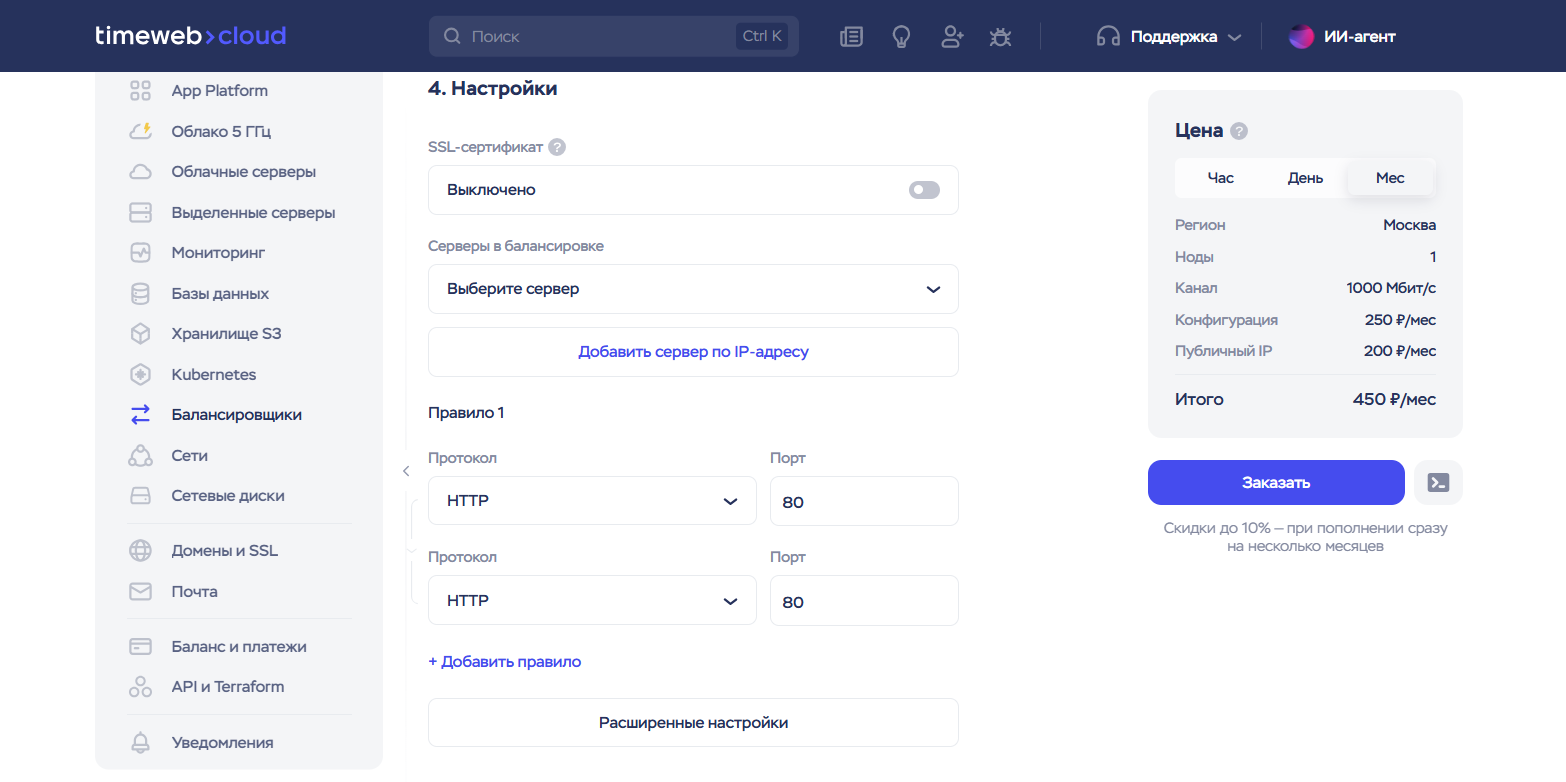Click the Сети network icon
The image size is (1566, 782).
(x=140, y=456)
